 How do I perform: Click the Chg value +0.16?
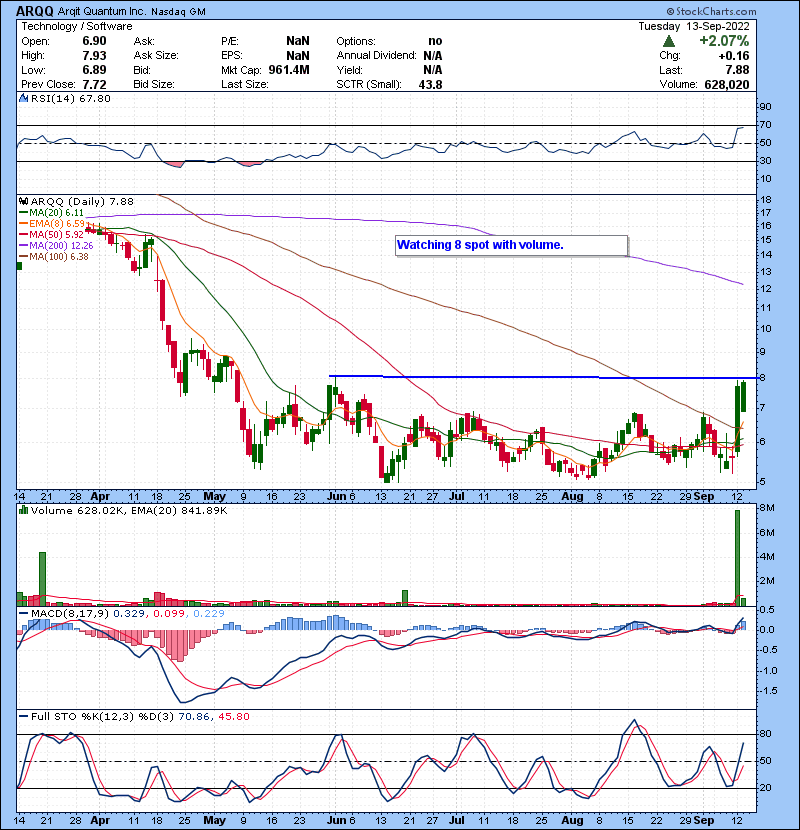click(x=734, y=56)
